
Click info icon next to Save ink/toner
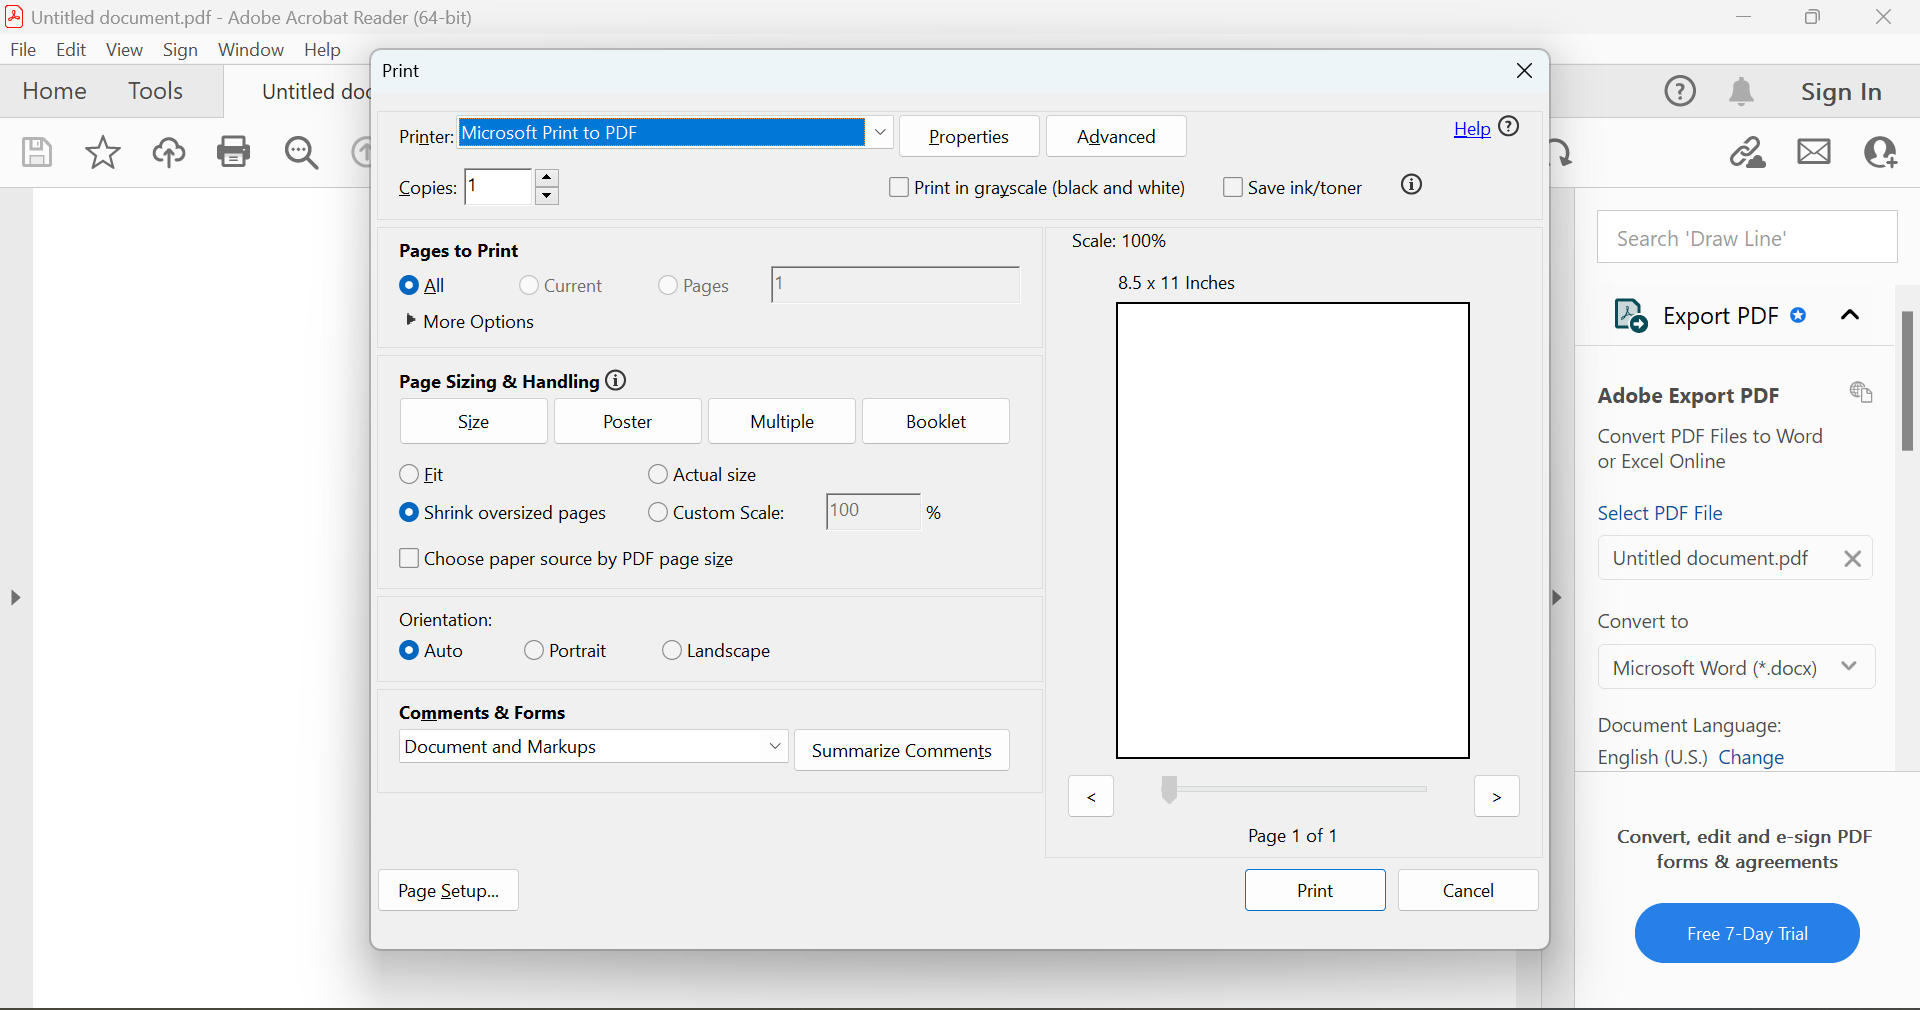1411,185
